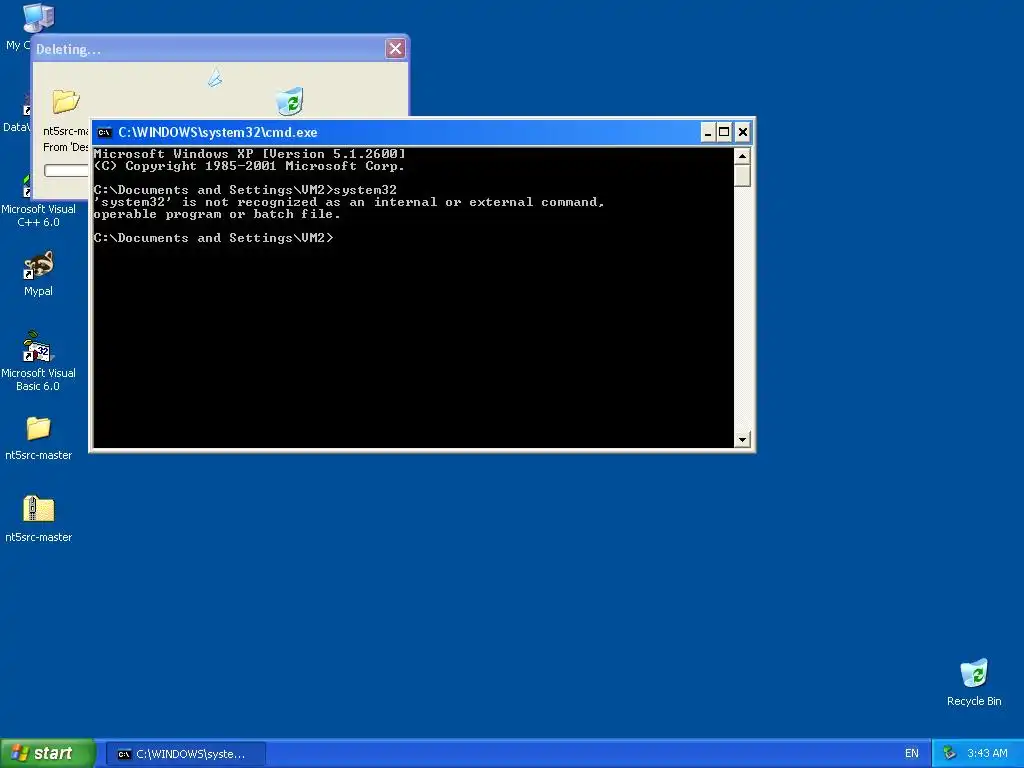Click the 'system32' is not recognized line
1024x768 pixels.
349,202
